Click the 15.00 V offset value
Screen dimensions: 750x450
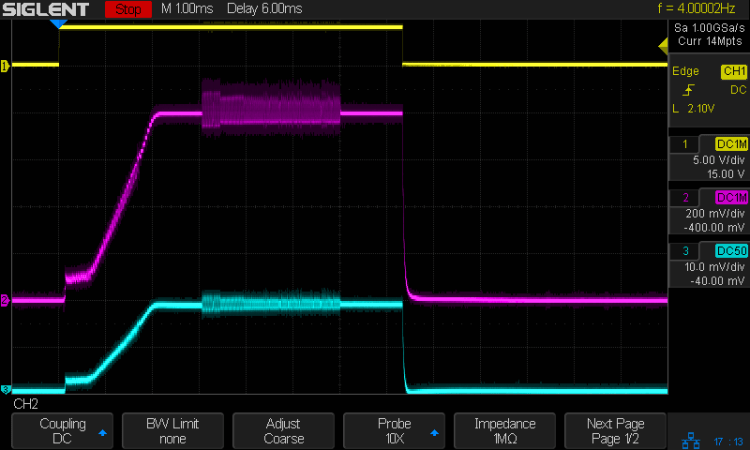[x=726, y=174]
